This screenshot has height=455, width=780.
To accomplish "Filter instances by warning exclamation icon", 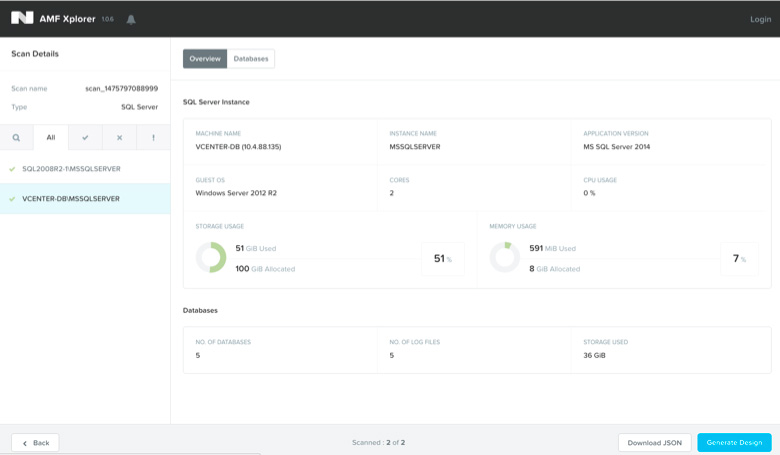I will pos(153,137).
